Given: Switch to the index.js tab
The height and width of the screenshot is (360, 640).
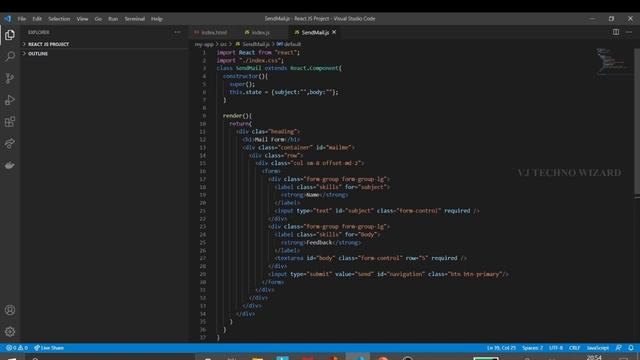Looking at the screenshot, I should [x=260, y=32].
